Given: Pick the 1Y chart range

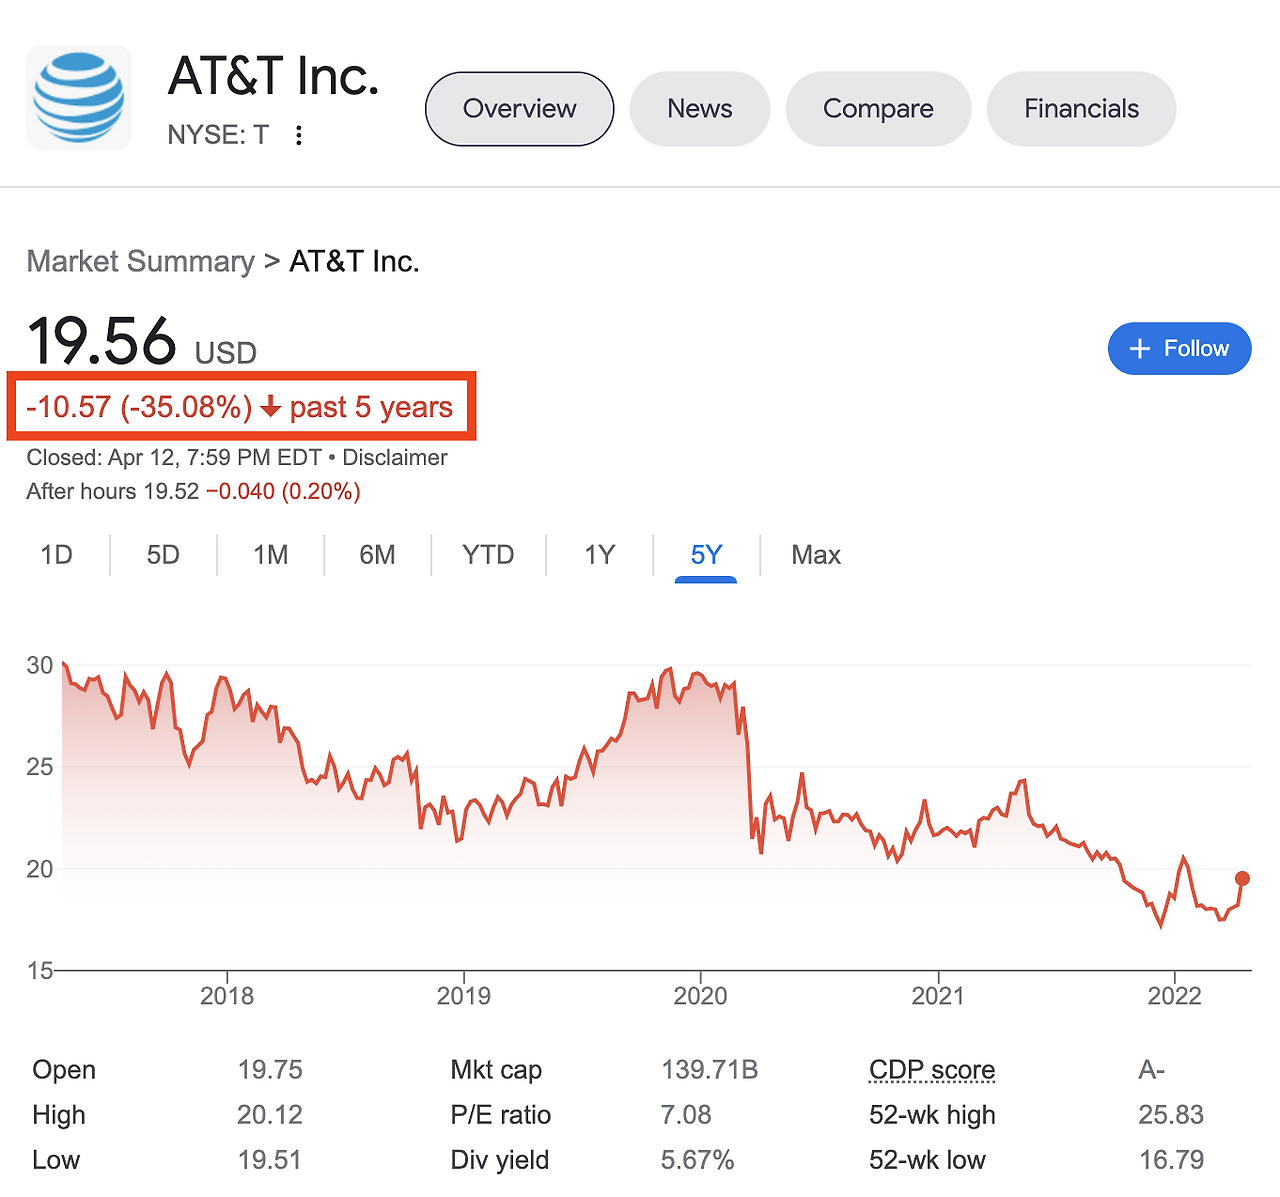Looking at the screenshot, I should pyautogui.click(x=599, y=555).
